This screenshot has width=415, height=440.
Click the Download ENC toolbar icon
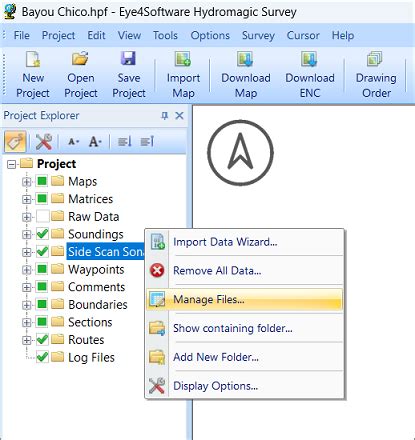[x=309, y=59]
